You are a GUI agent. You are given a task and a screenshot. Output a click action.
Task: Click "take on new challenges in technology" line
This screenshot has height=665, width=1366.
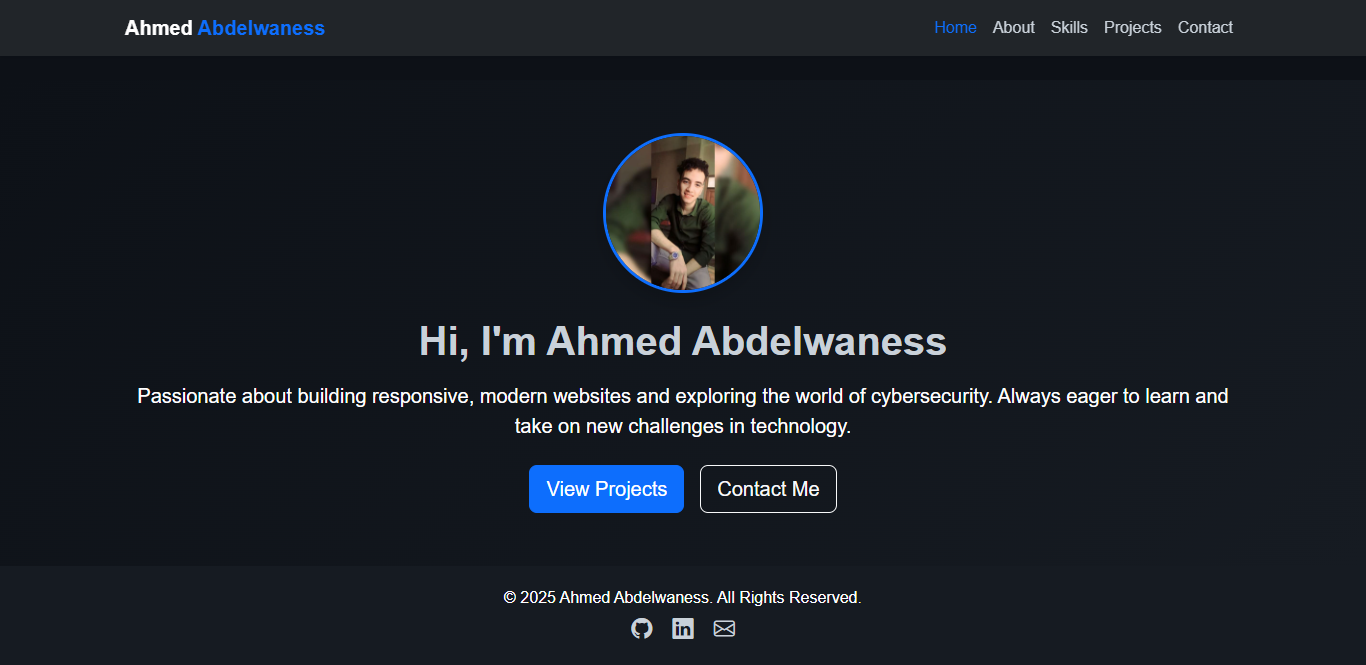(682, 426)
